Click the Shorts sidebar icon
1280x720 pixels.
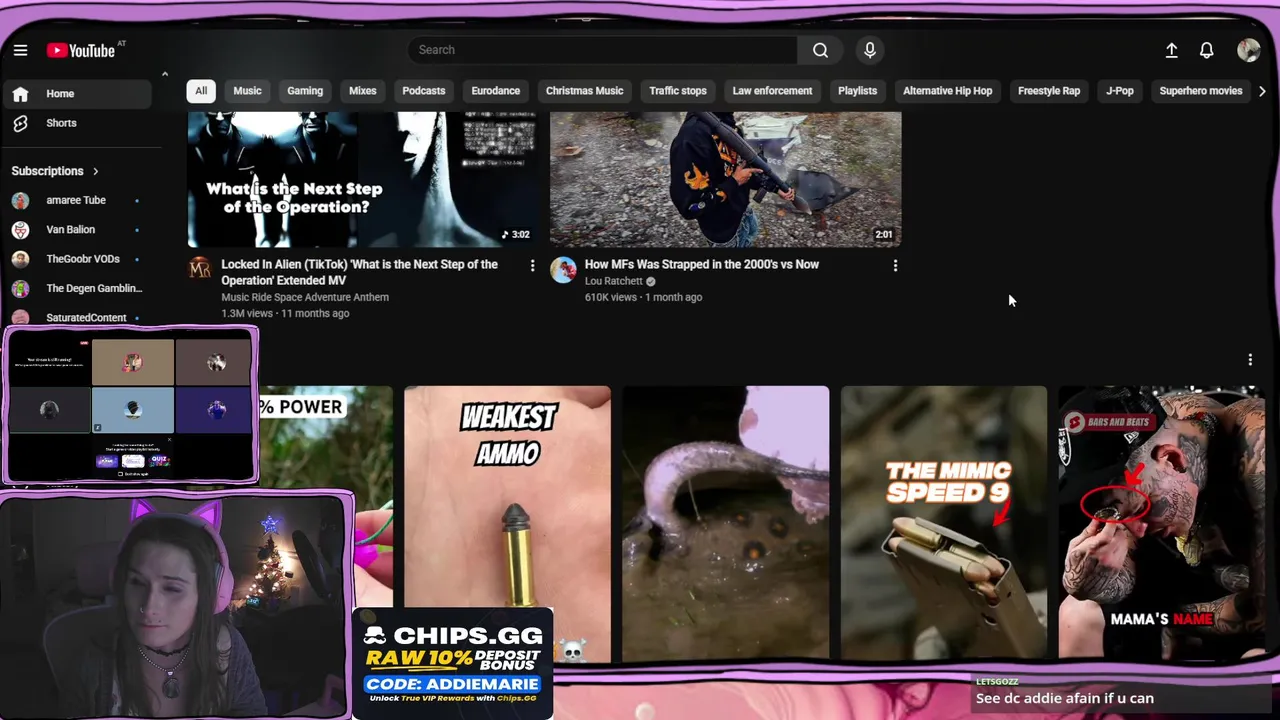pos(20,123)
